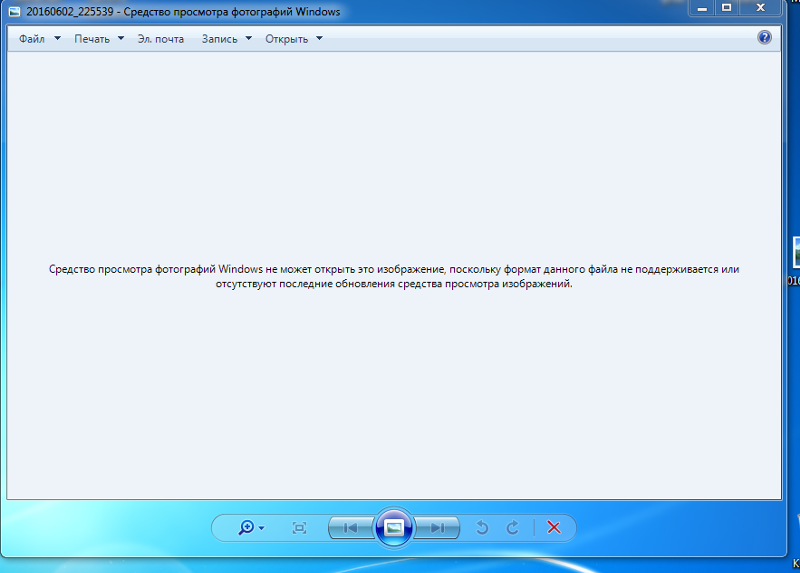Open the Печать menu
800x573 pixels.
point(92,39)
